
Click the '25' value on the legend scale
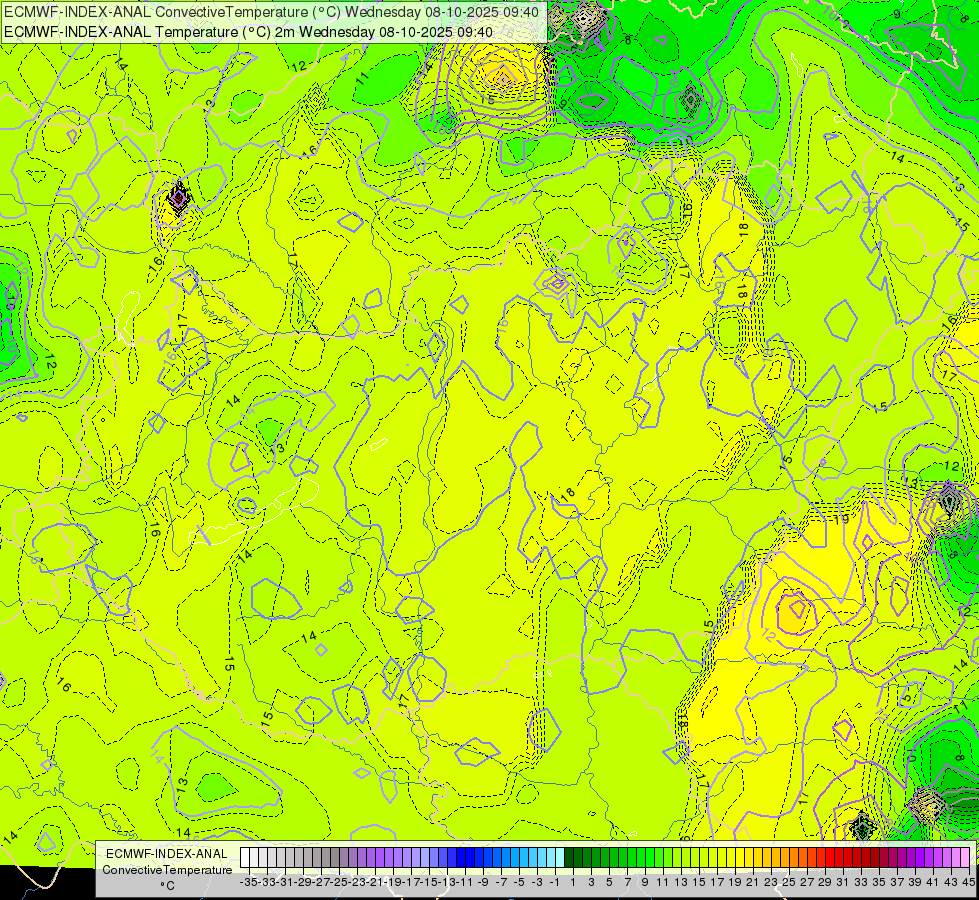point(789,882)
